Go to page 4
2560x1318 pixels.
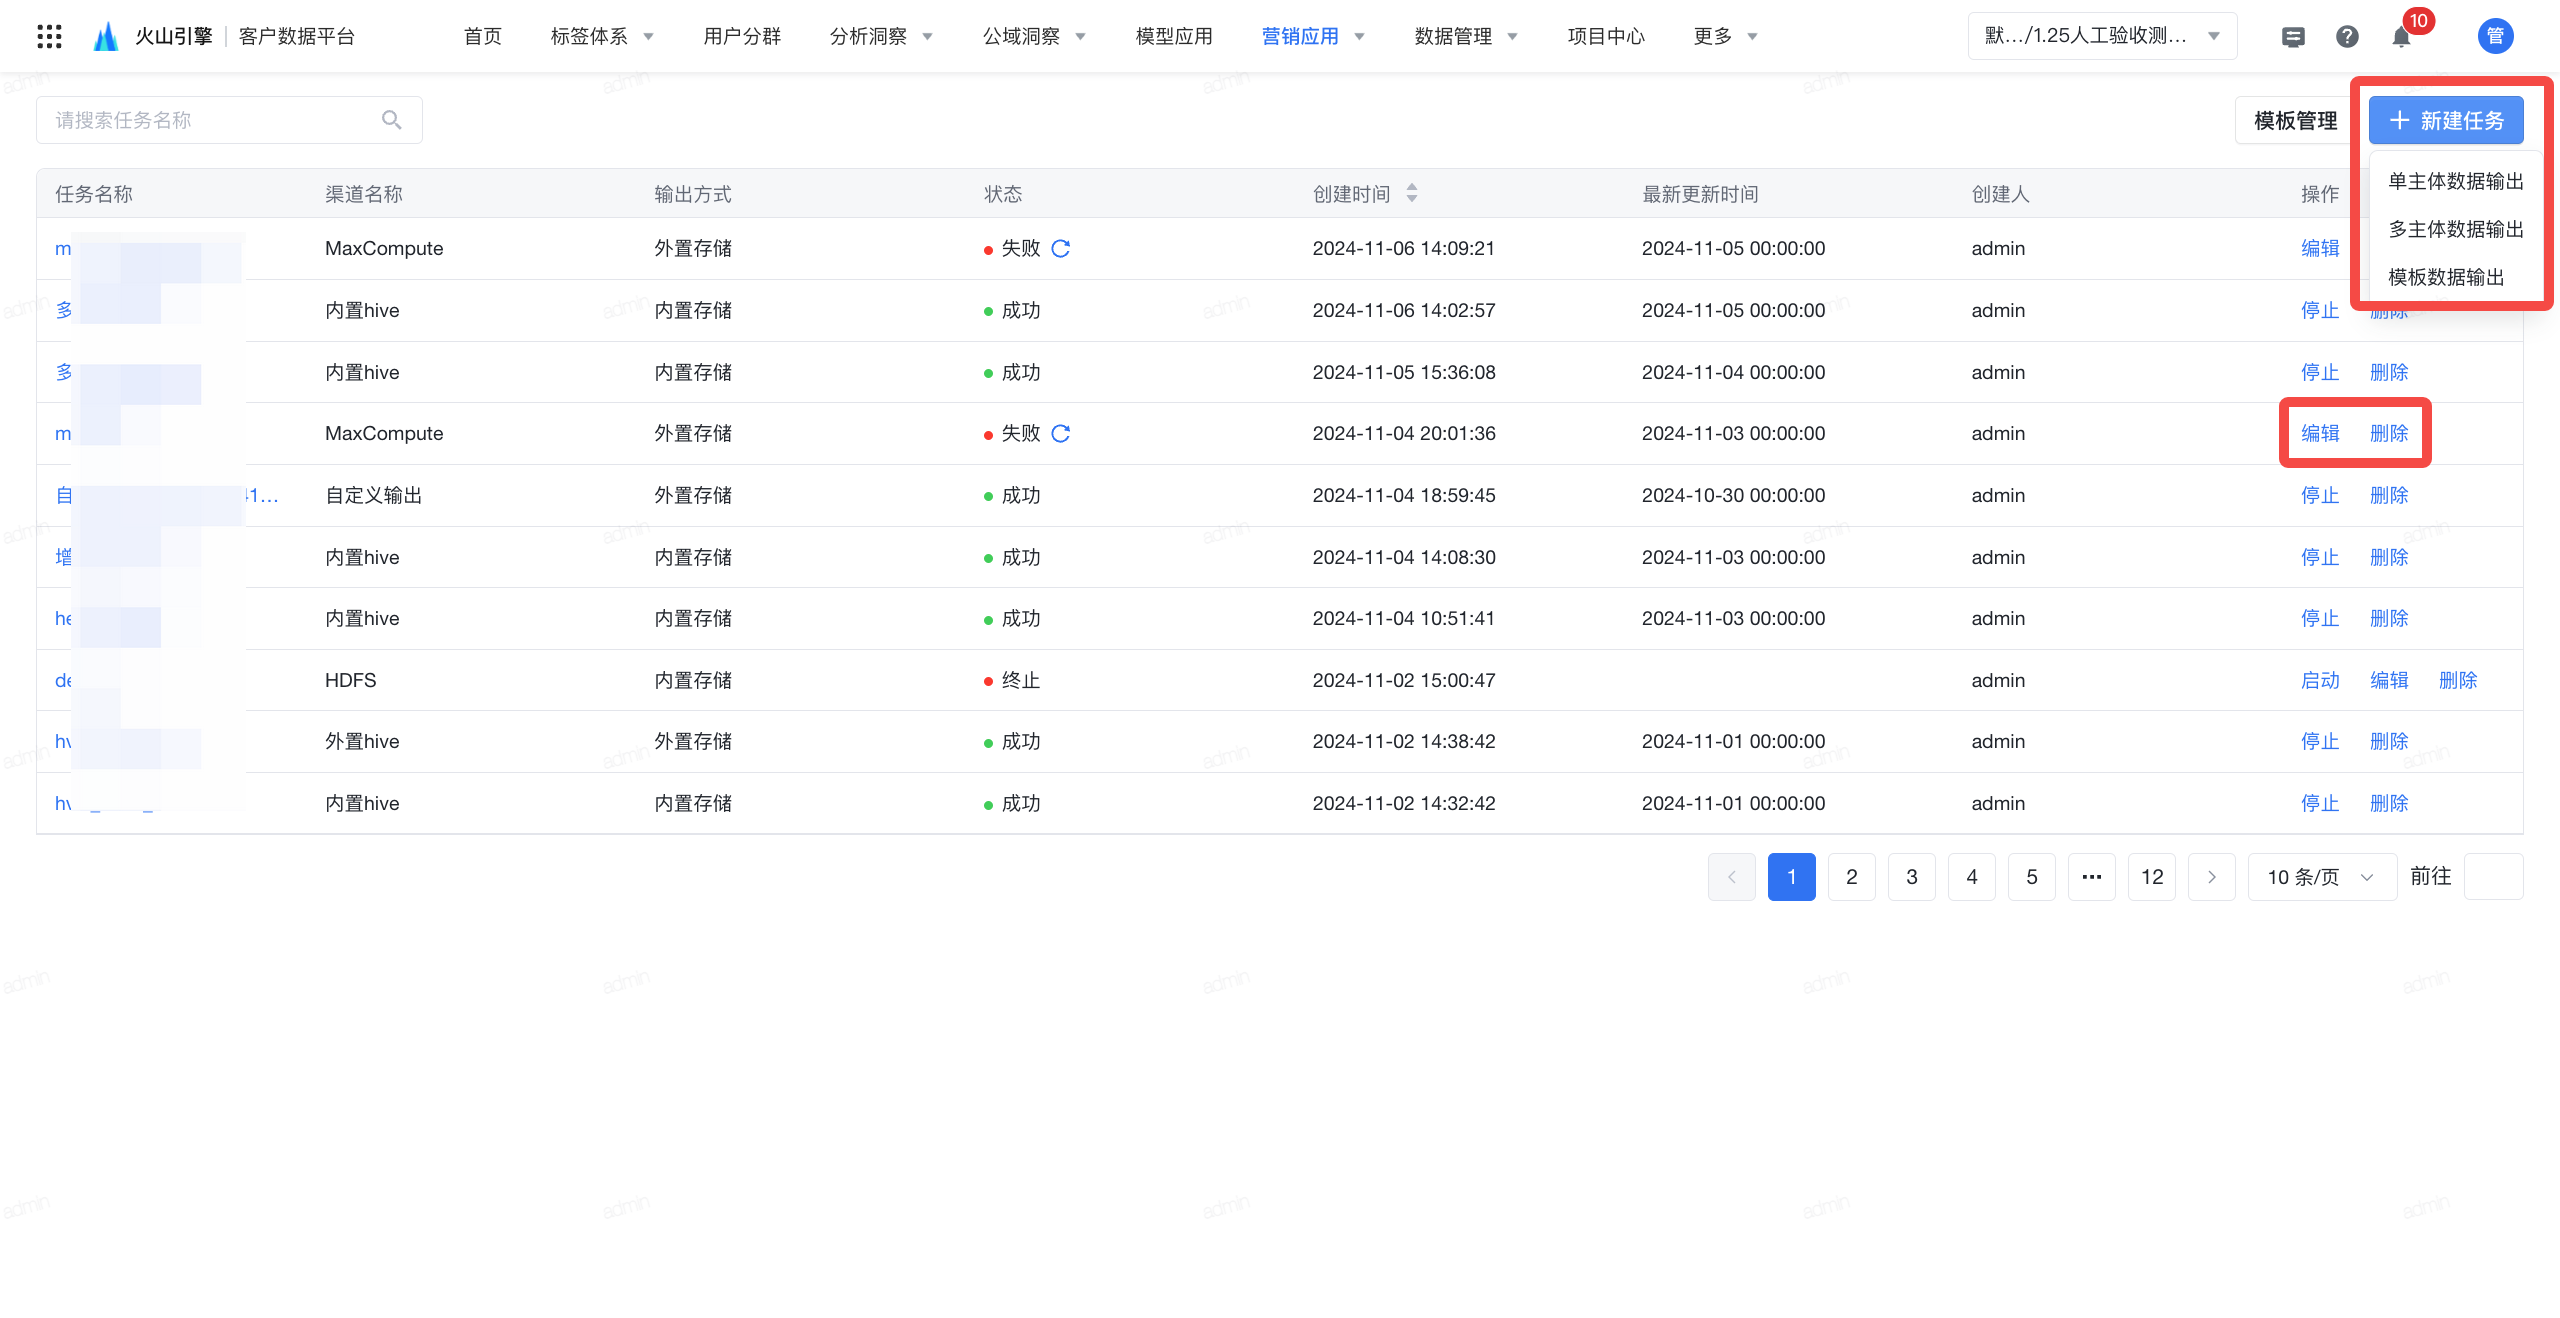[1972, 877]
